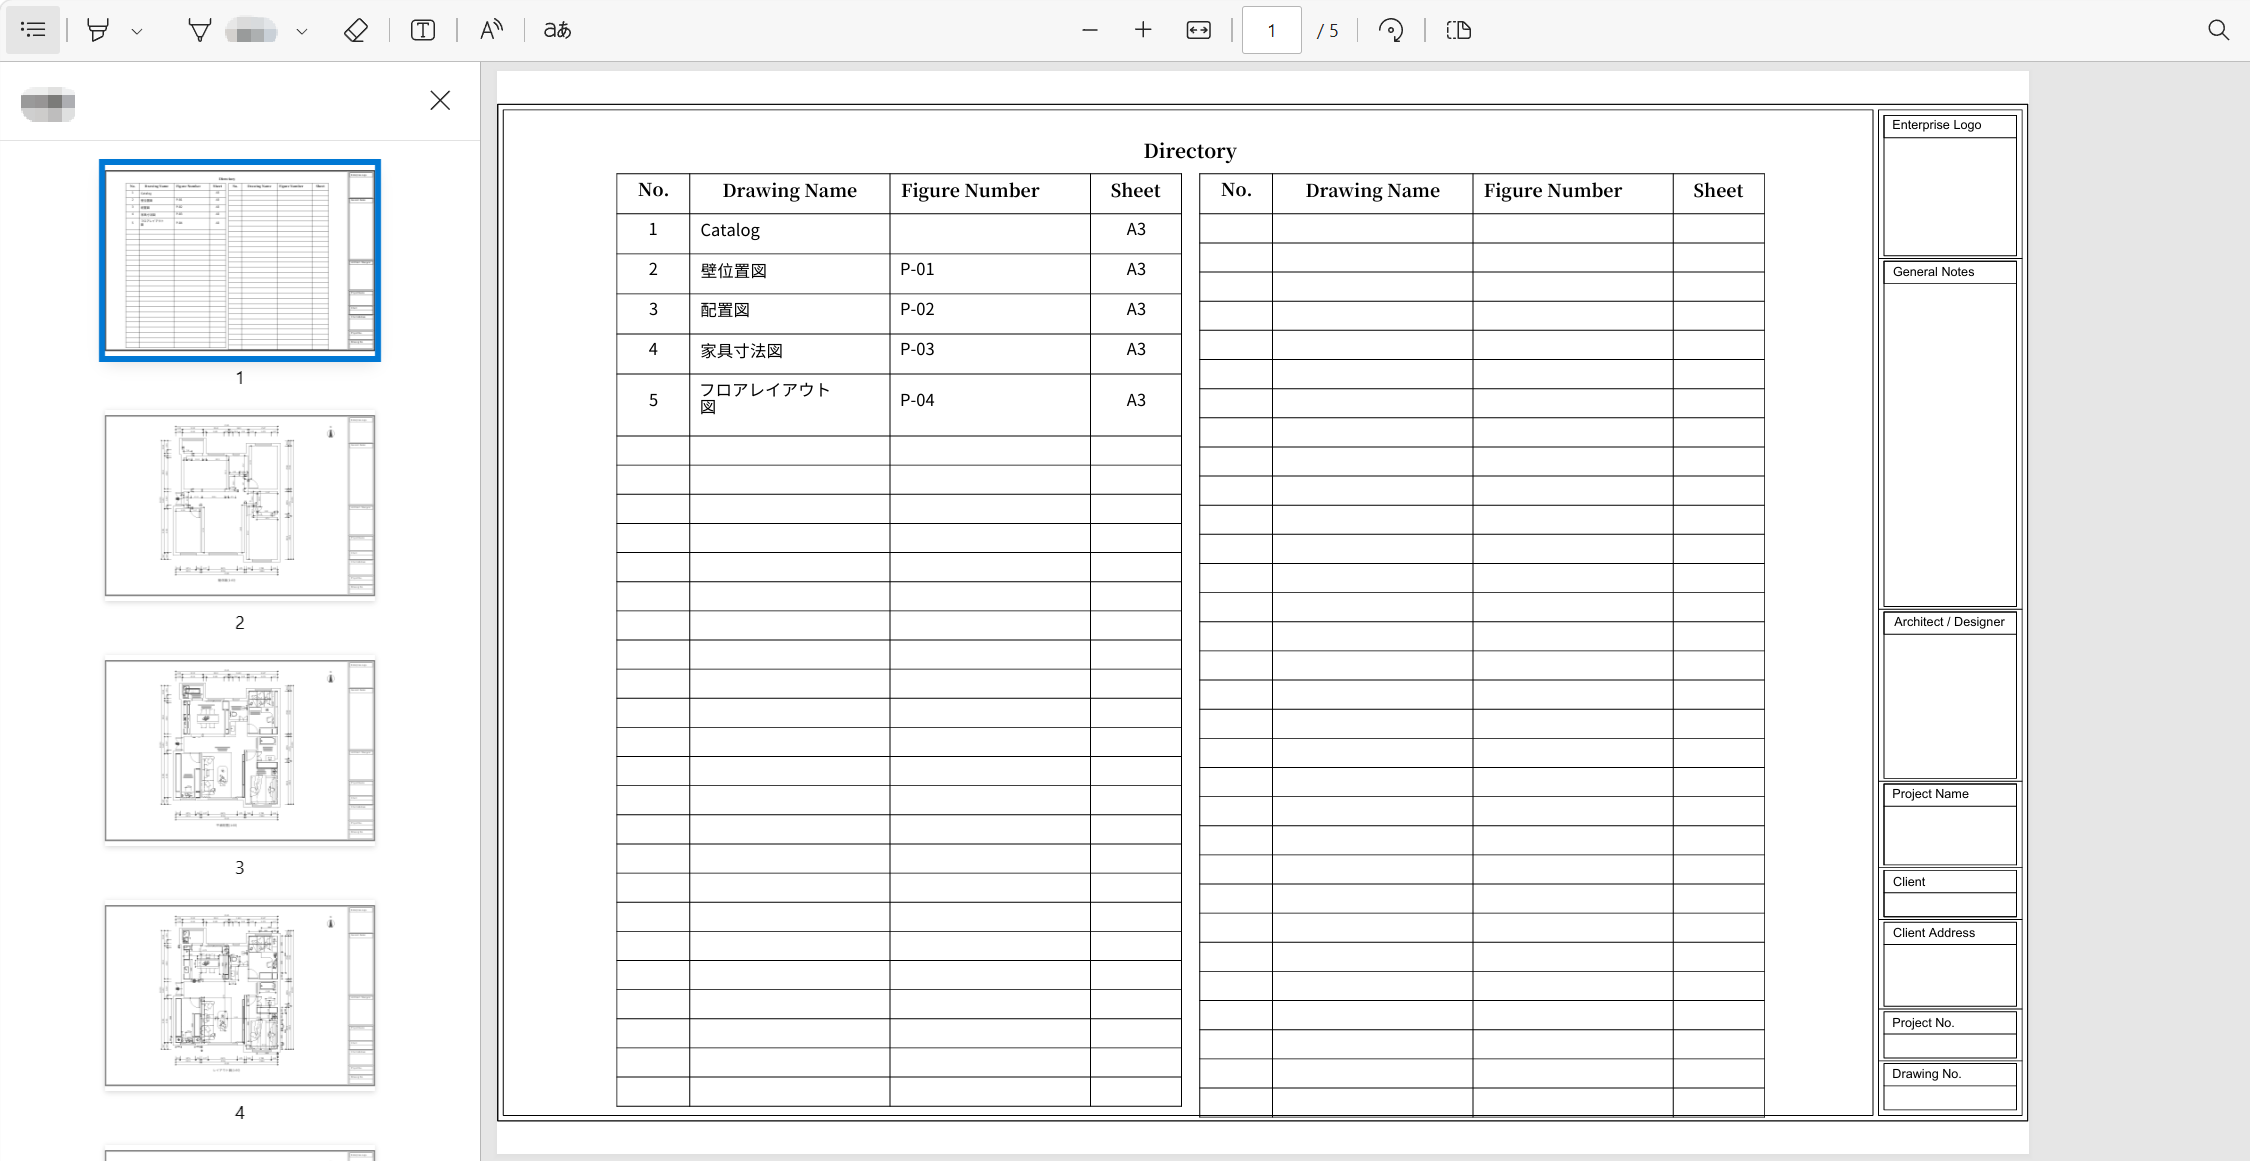2250x1161 pixels.
Task: Expand the Highlight color dropdown arrow
Action: click(301, 31)
